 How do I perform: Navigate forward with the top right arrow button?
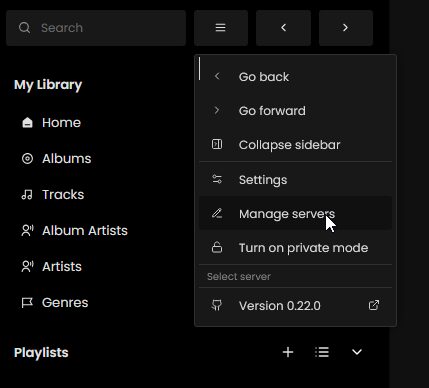(346, 28)
